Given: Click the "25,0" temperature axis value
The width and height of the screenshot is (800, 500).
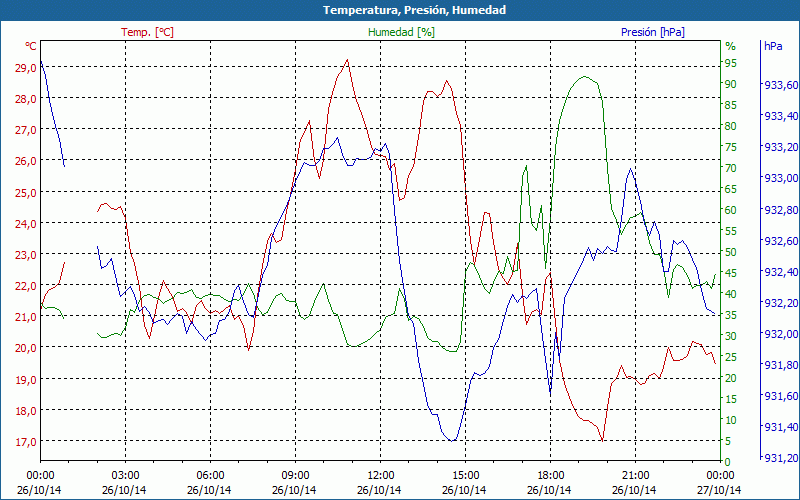Looking at the screenshot, I should point(27,192).
